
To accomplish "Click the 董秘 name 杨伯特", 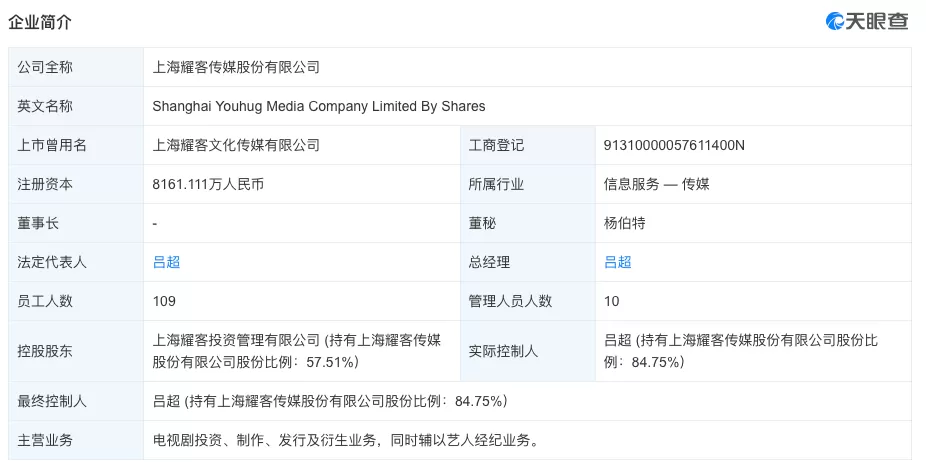I will coord(625,223).
